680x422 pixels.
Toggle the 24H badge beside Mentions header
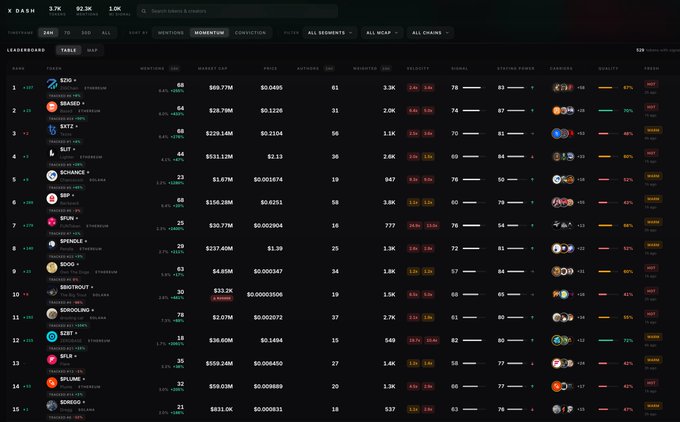tap(174, 69)
